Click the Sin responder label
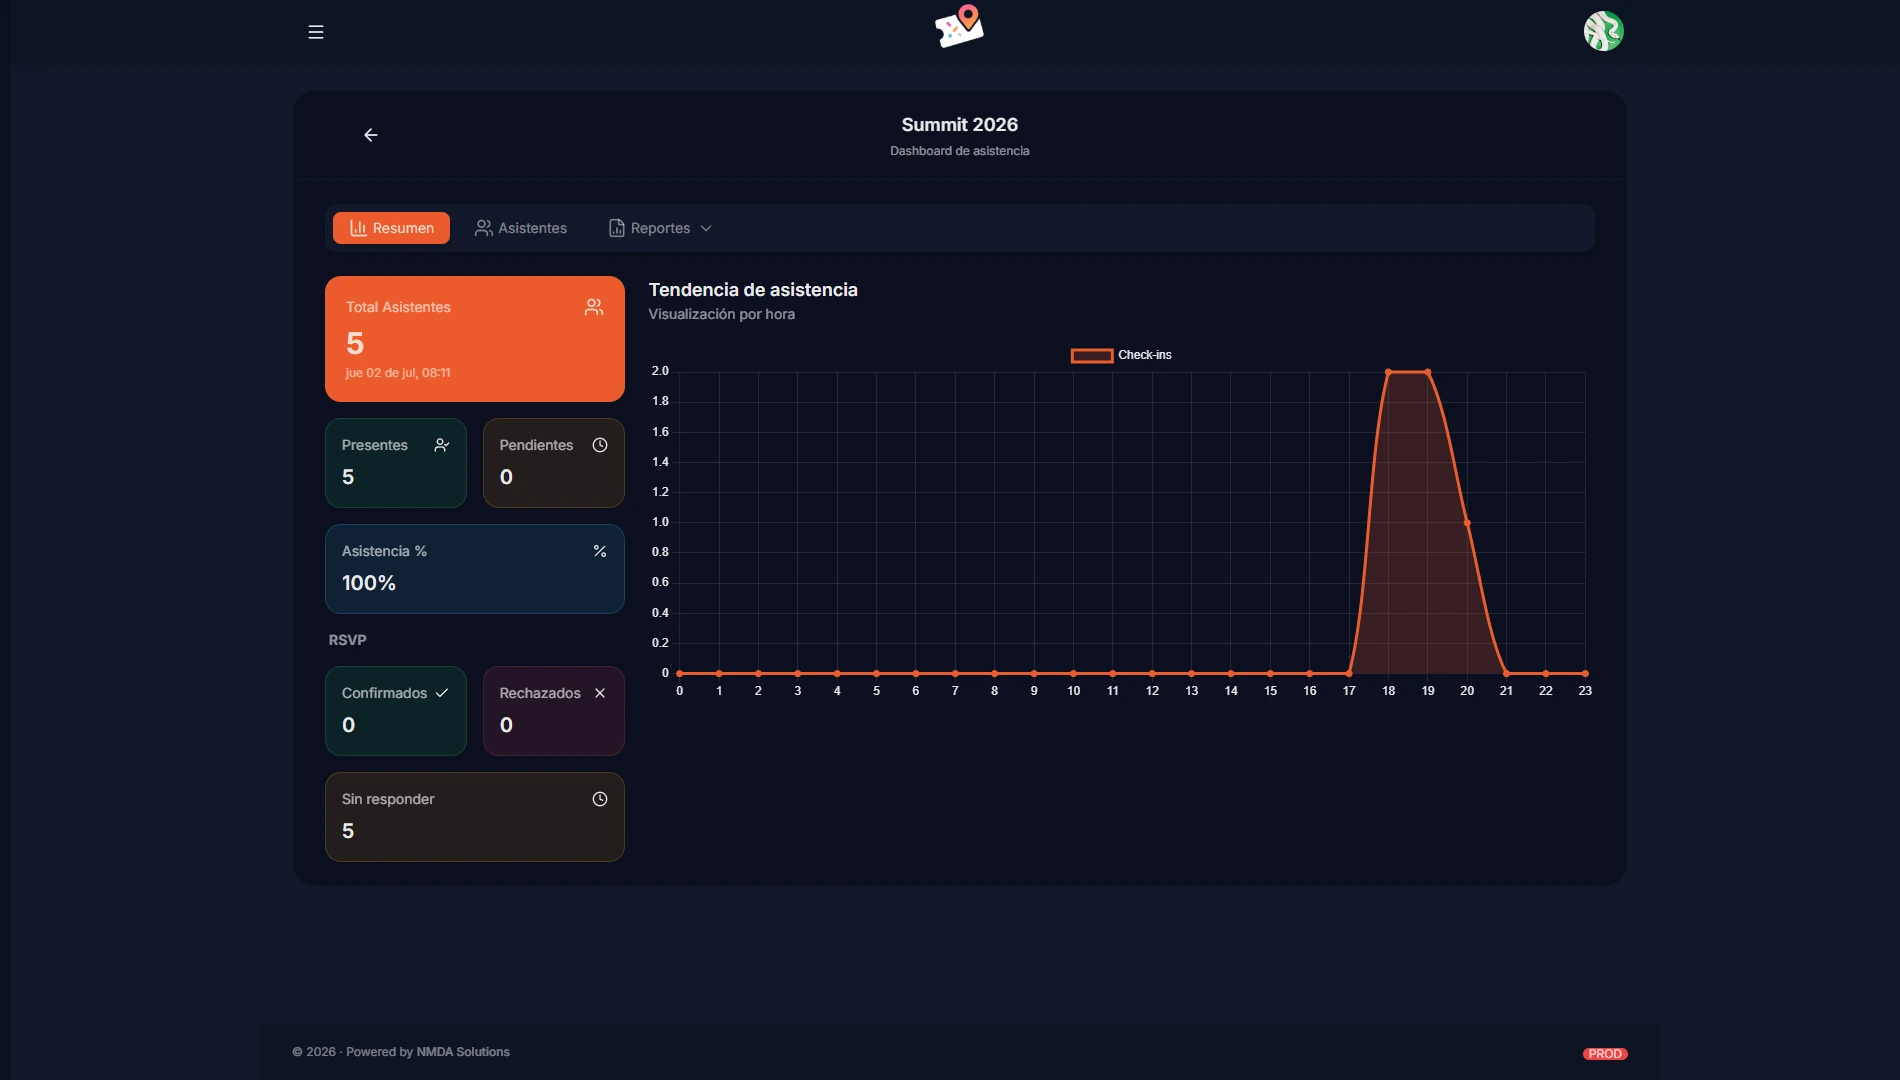This screenshot has width=1900, height=1080. [388, 799]
